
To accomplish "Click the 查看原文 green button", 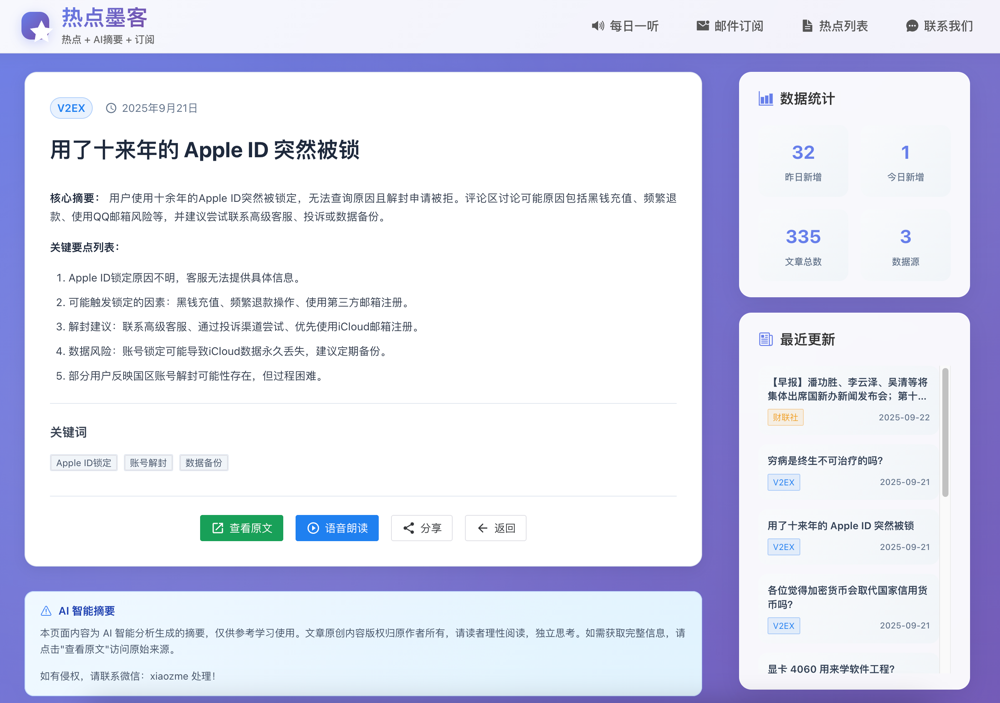I will click(x=242, y=528).
